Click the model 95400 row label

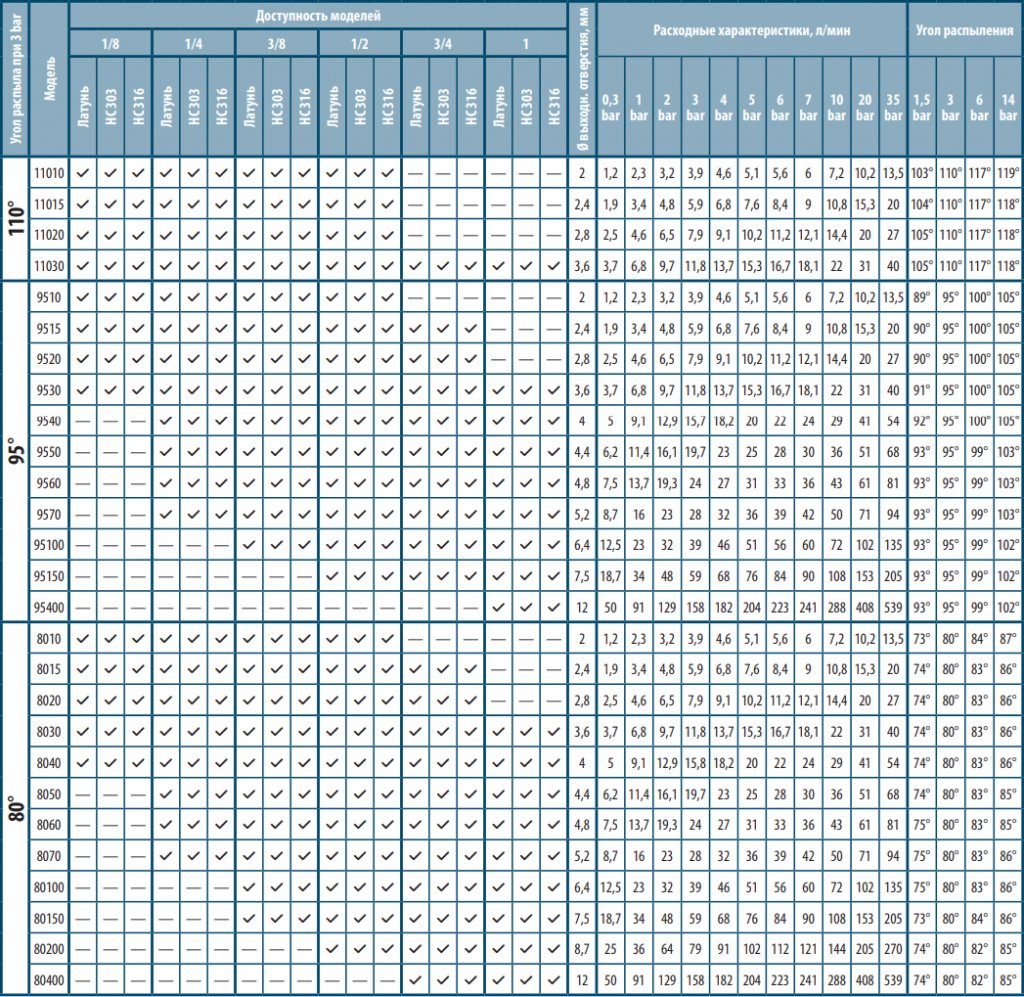[50, 607]
